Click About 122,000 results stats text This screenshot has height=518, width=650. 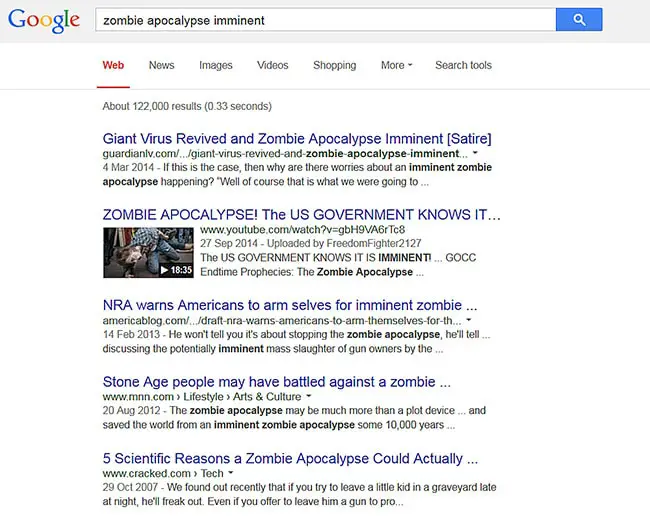[x=187, y=107]
